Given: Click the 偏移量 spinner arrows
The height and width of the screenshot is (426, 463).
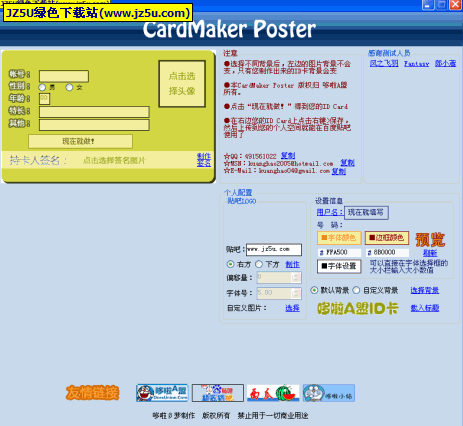Looking at the screenshot, I should click(x=296, y=277).
